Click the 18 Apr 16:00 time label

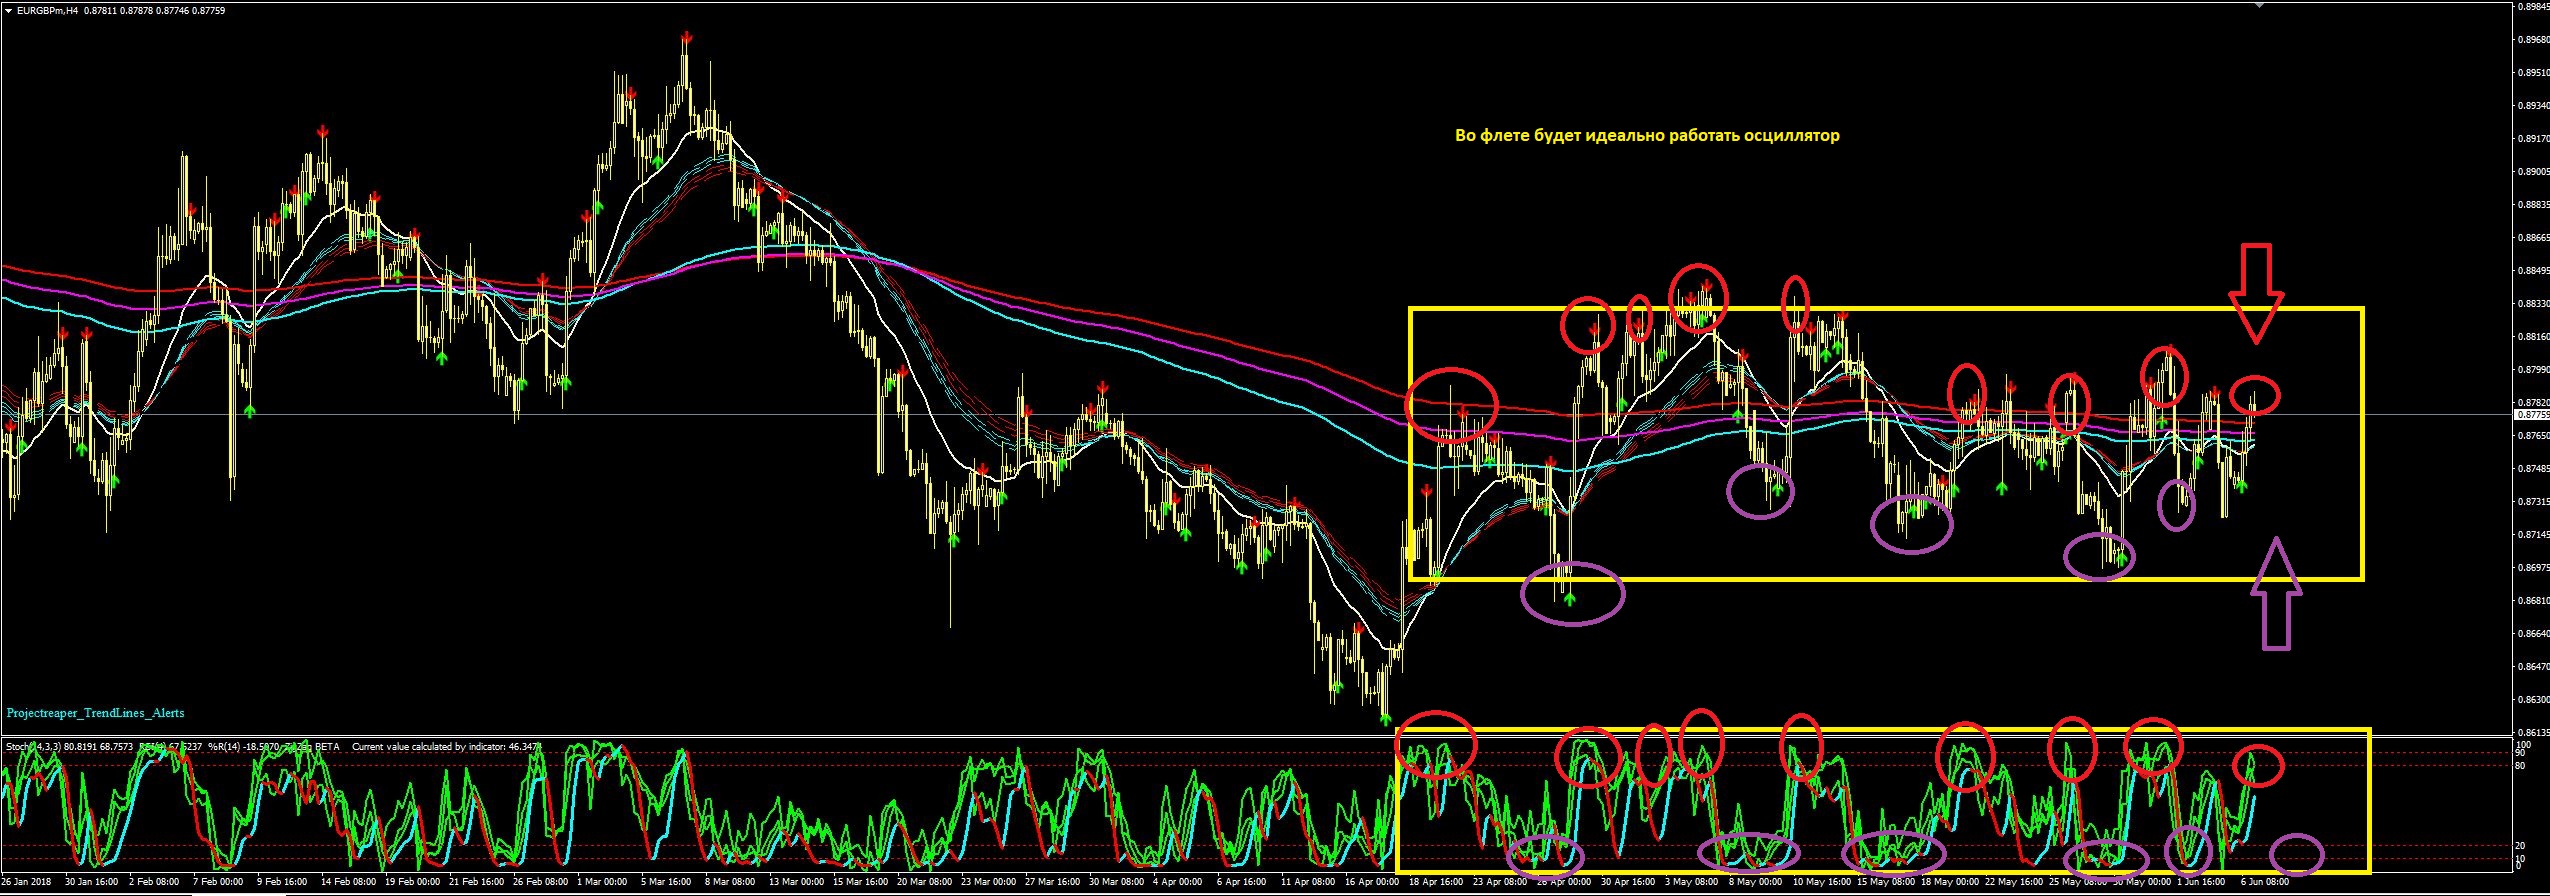[x=1436, y=882]
